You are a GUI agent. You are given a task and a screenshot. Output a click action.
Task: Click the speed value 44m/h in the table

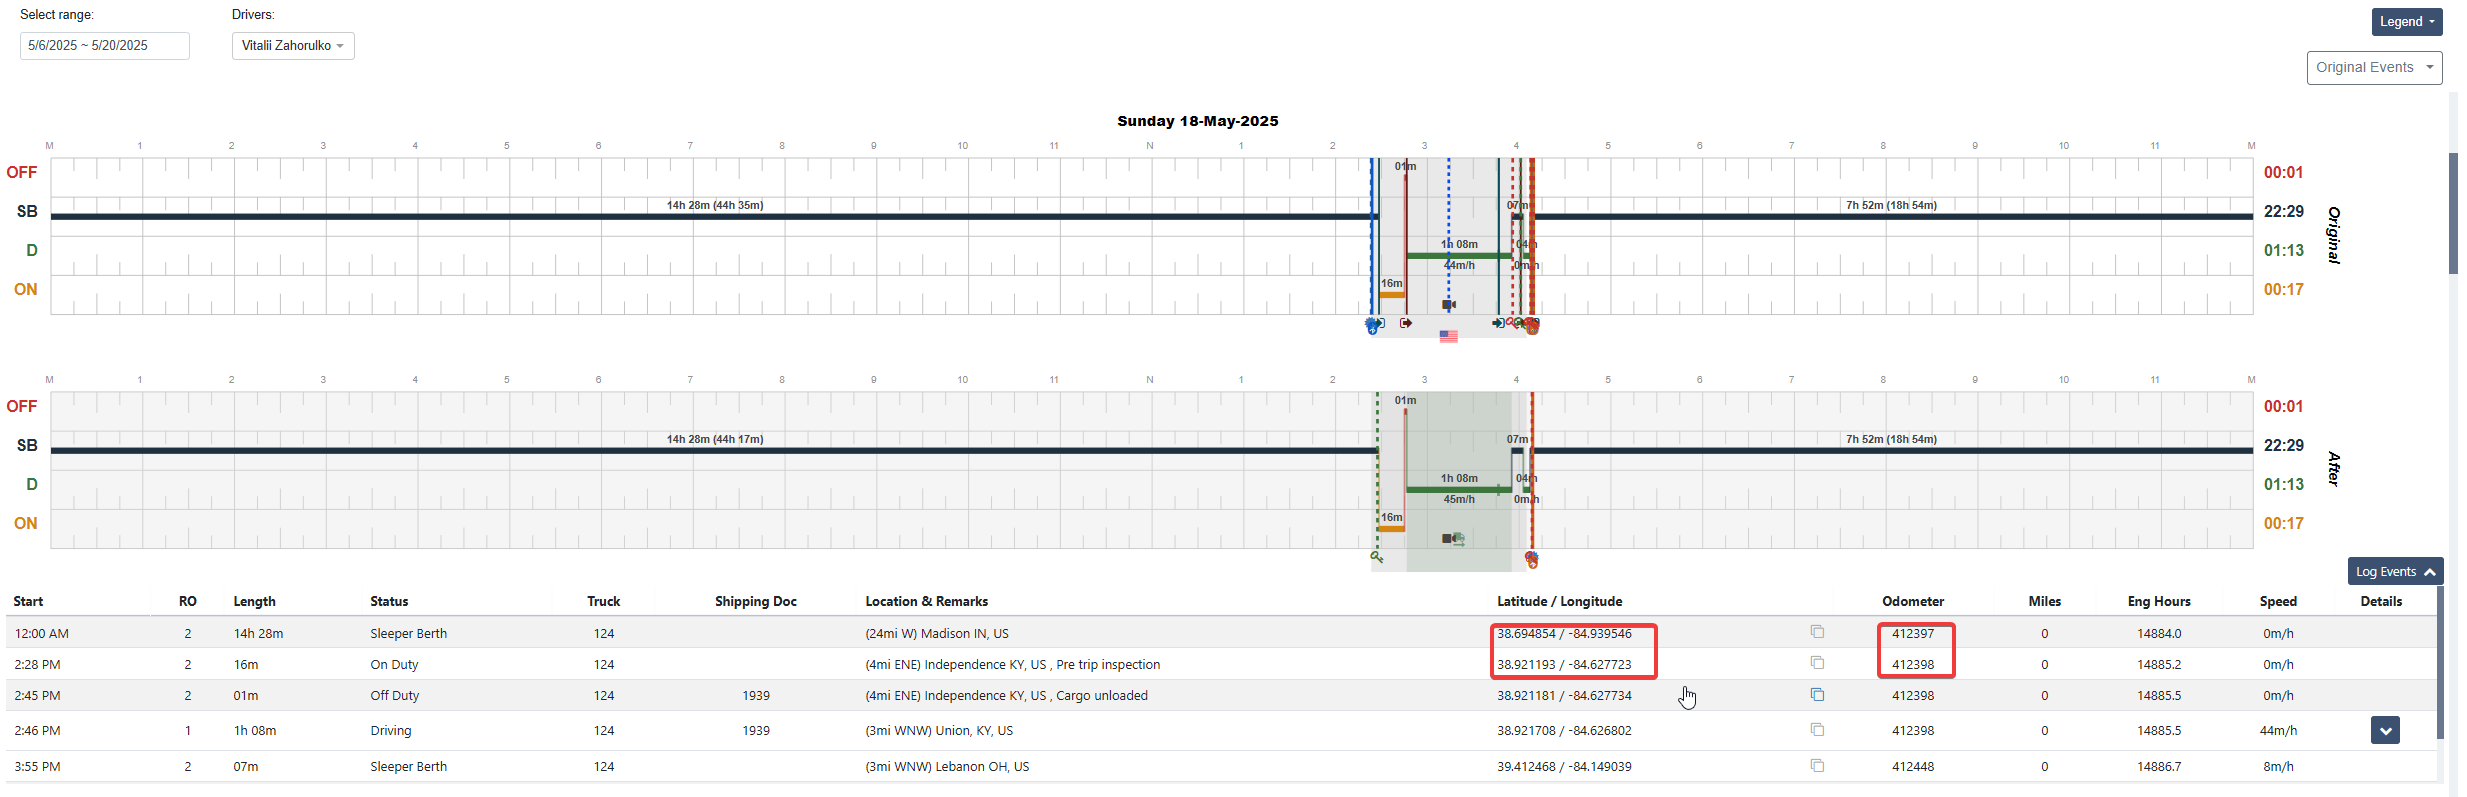pyautogui.click(x=2278, y=730)
